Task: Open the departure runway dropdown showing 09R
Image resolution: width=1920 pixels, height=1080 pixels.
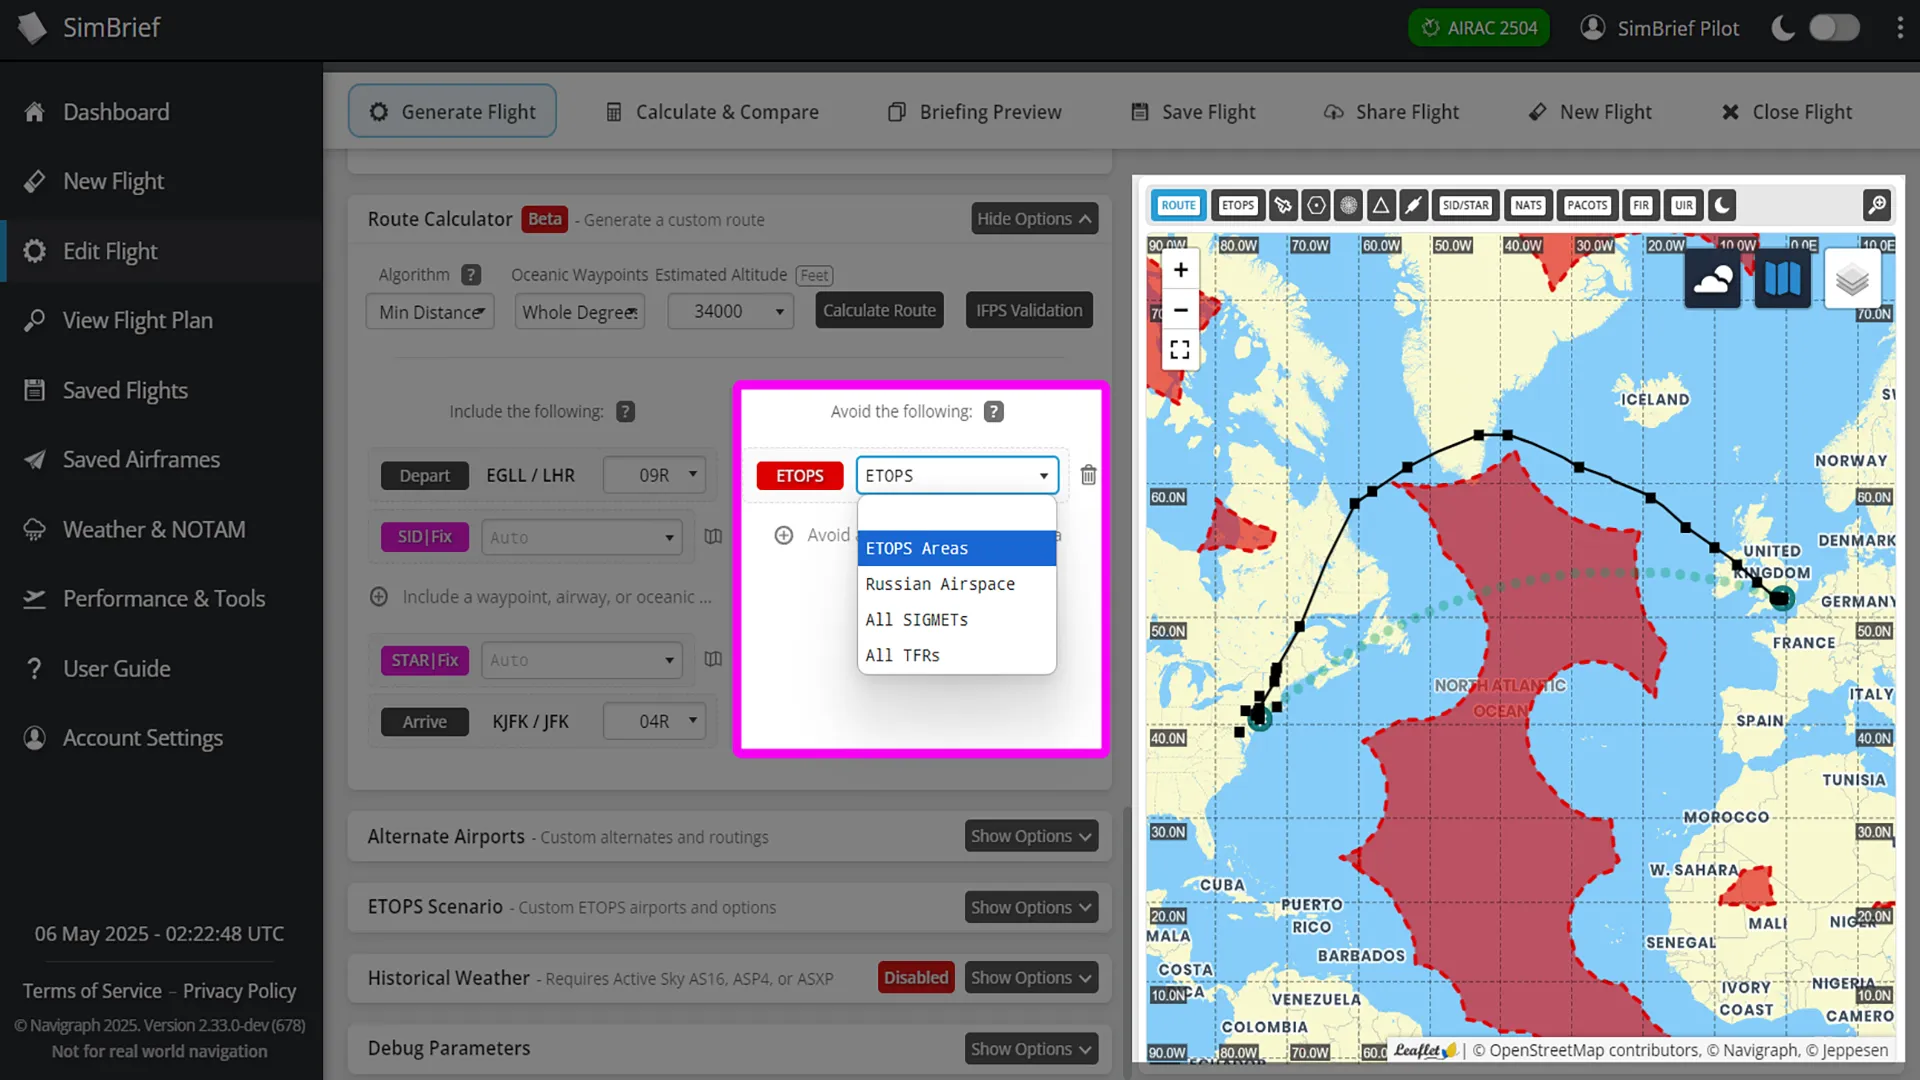Action: [654, 474]
